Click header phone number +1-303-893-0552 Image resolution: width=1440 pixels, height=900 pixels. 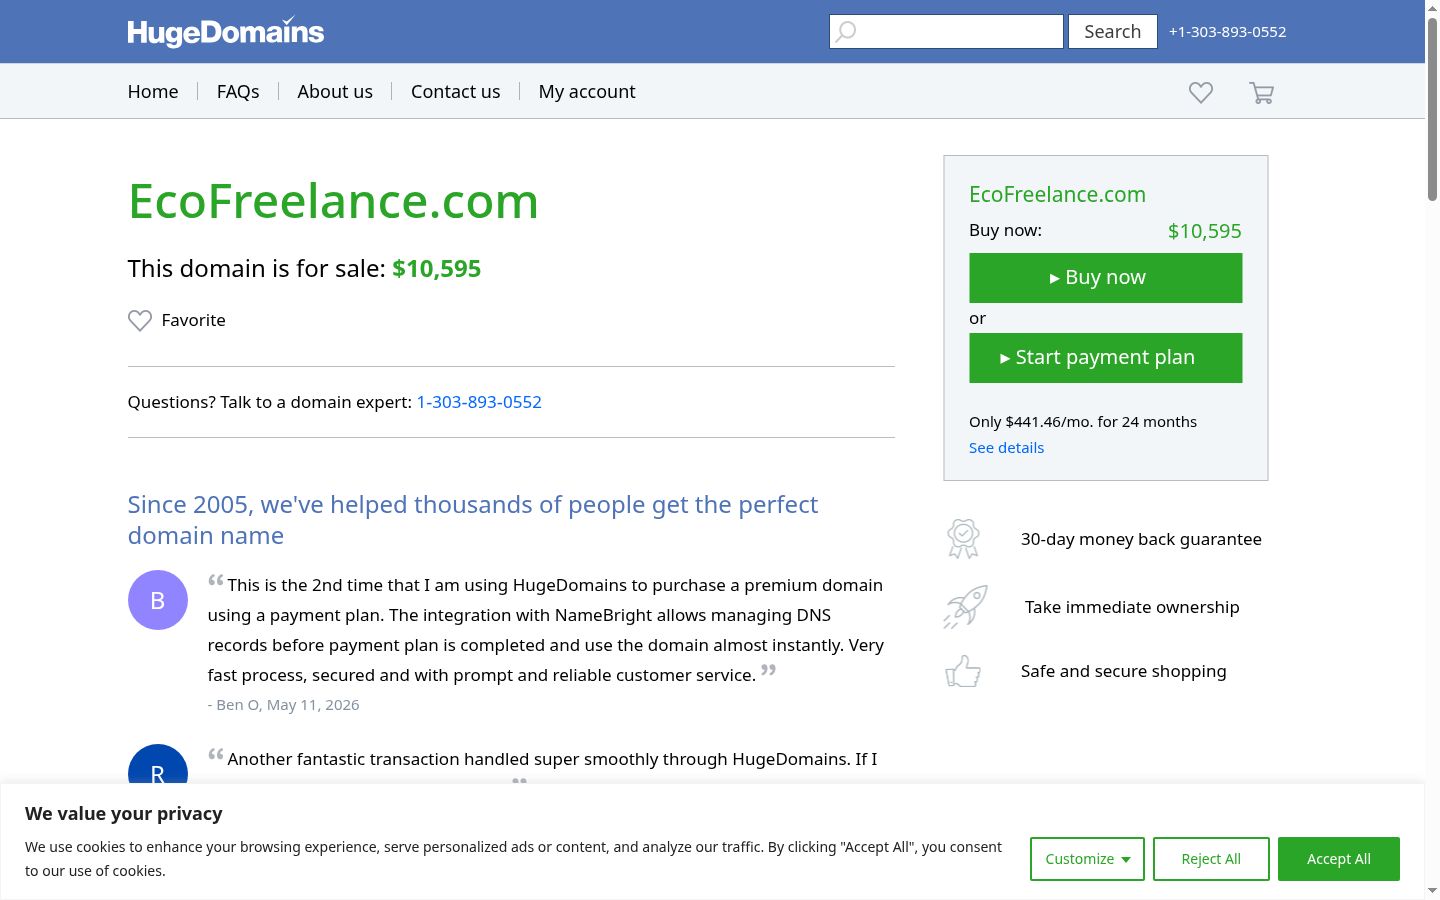pyautogui.click(x=1228, y=32)
